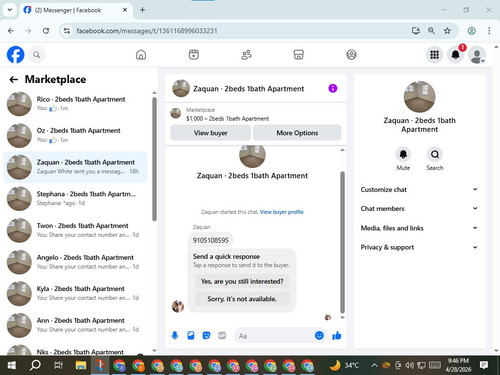The image size is (500, 375).
Task: Choose a sticker icon
Action: [x=207, y=335]
